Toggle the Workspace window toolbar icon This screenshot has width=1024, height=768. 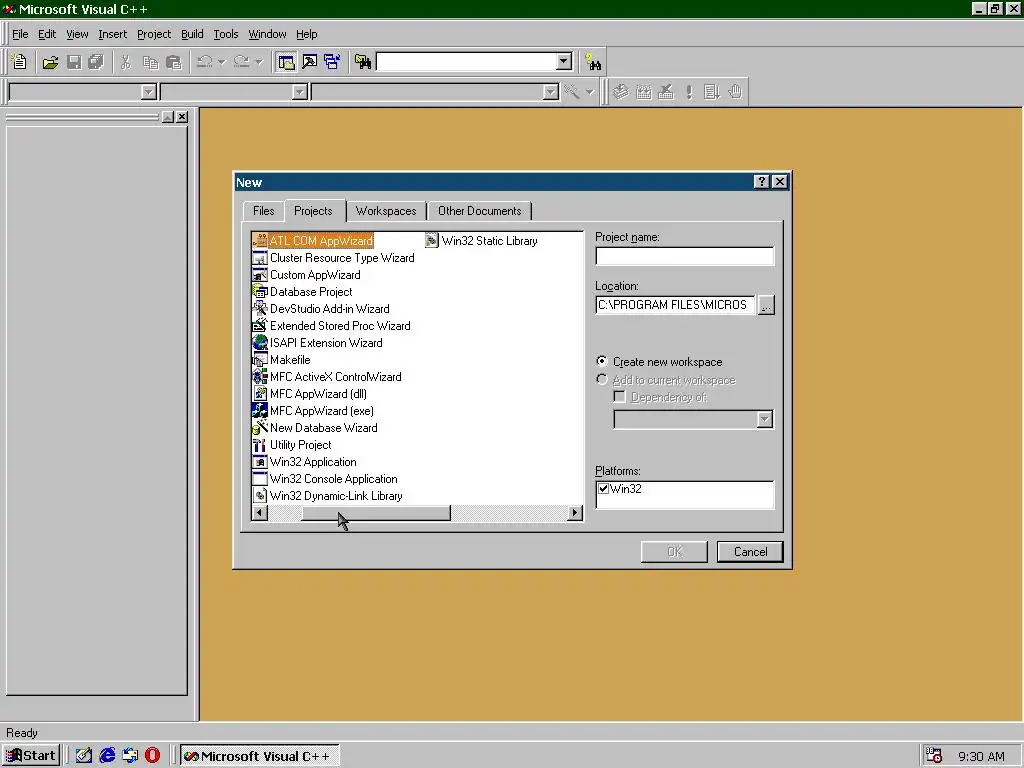pyautogui.click(x=286, y=62)
